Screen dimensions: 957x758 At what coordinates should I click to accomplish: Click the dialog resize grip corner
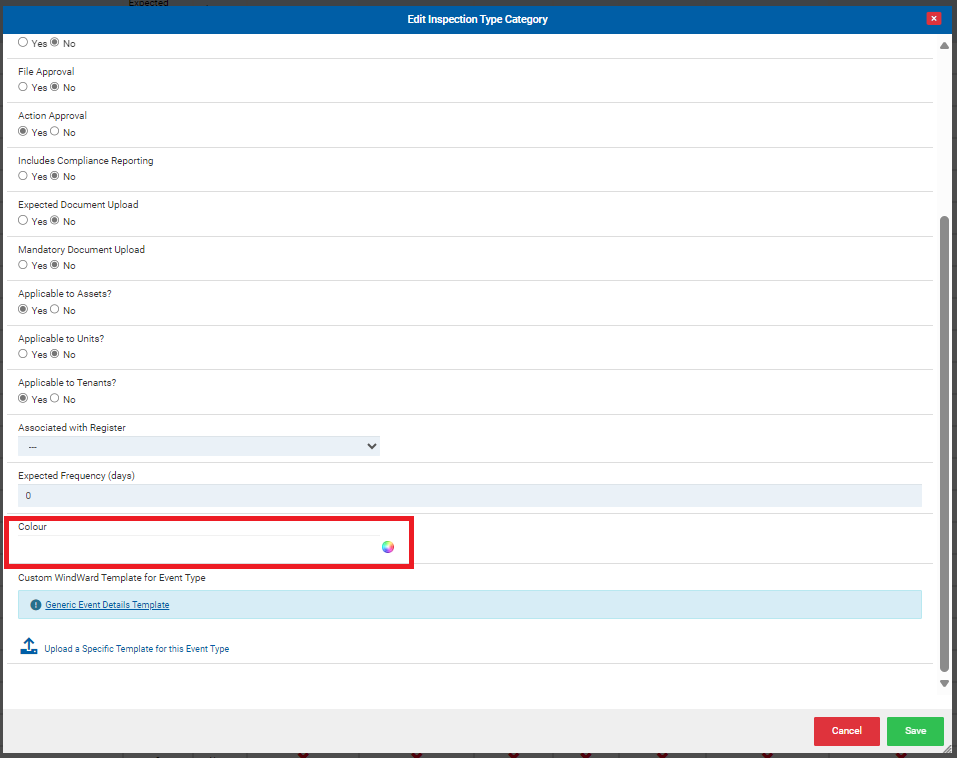947,749
